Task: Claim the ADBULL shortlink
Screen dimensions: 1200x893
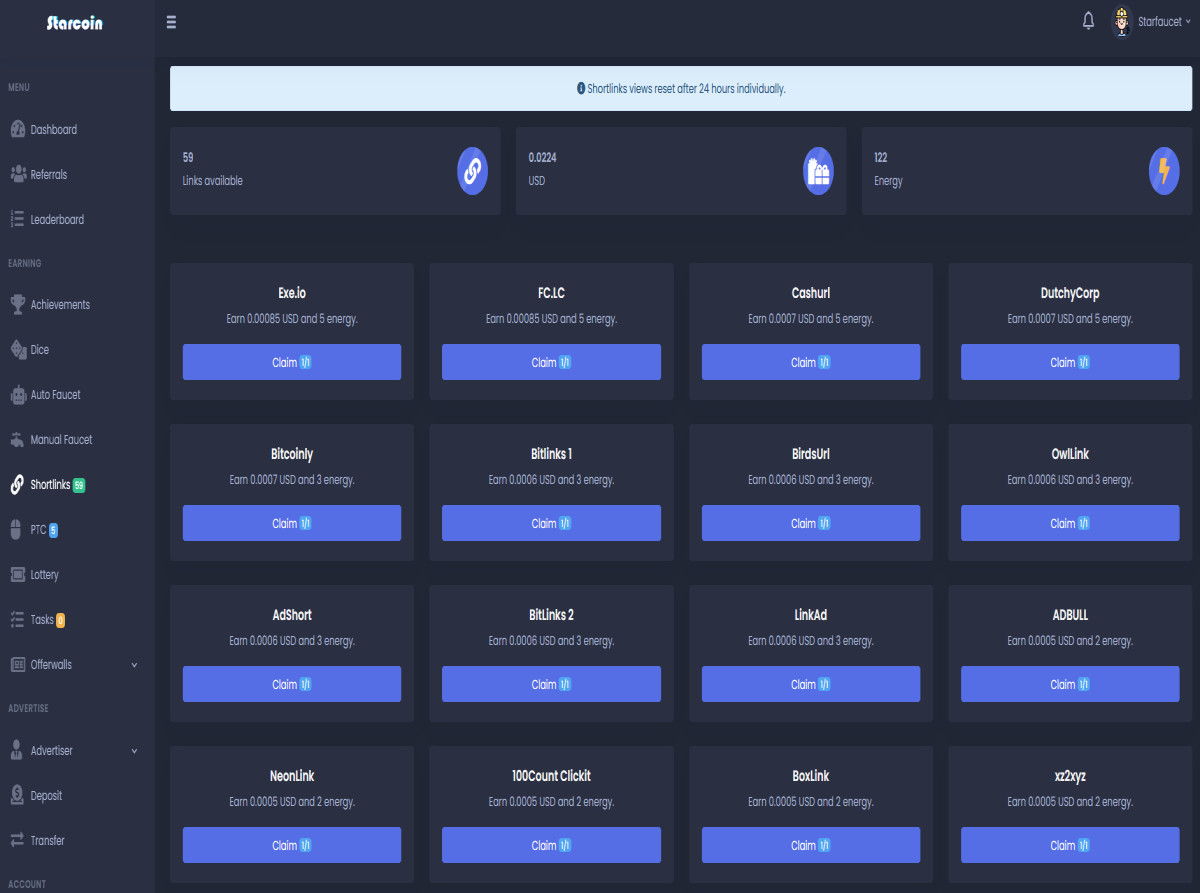Action: pyautogui.click(x=1070, y=684)
